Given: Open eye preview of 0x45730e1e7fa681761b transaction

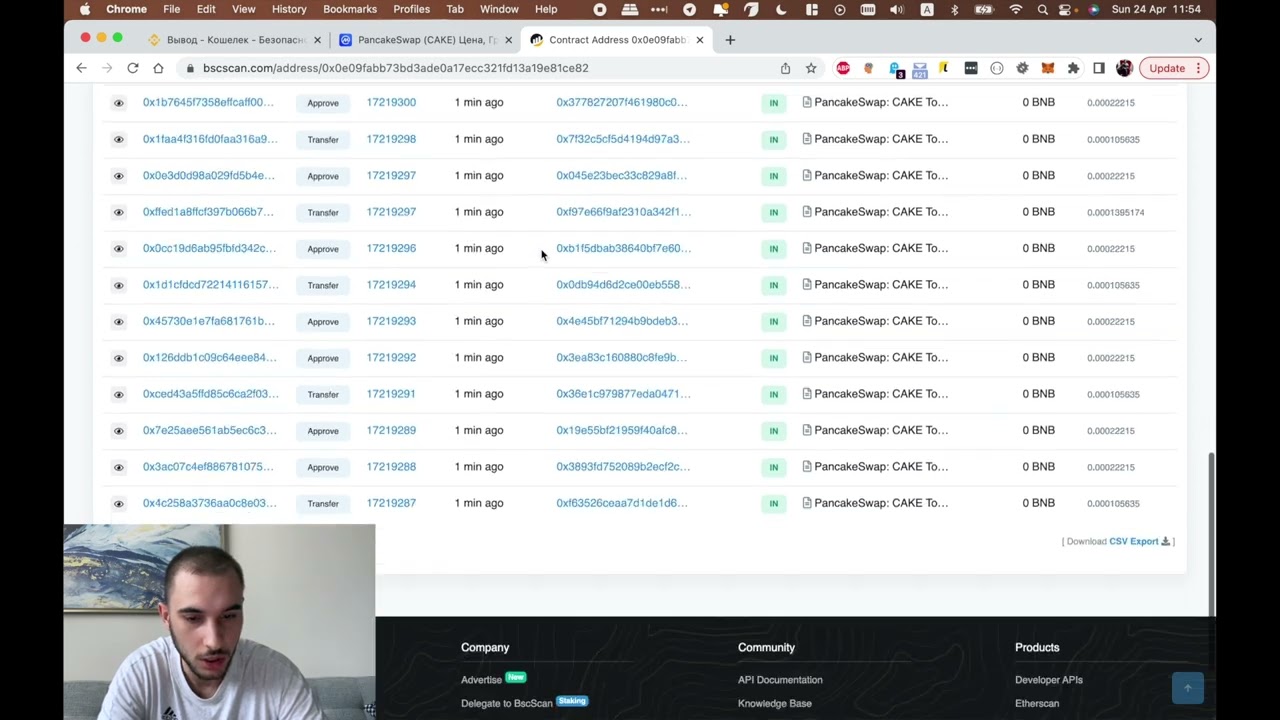Looking at the screenshot, I should pos(119,321).
